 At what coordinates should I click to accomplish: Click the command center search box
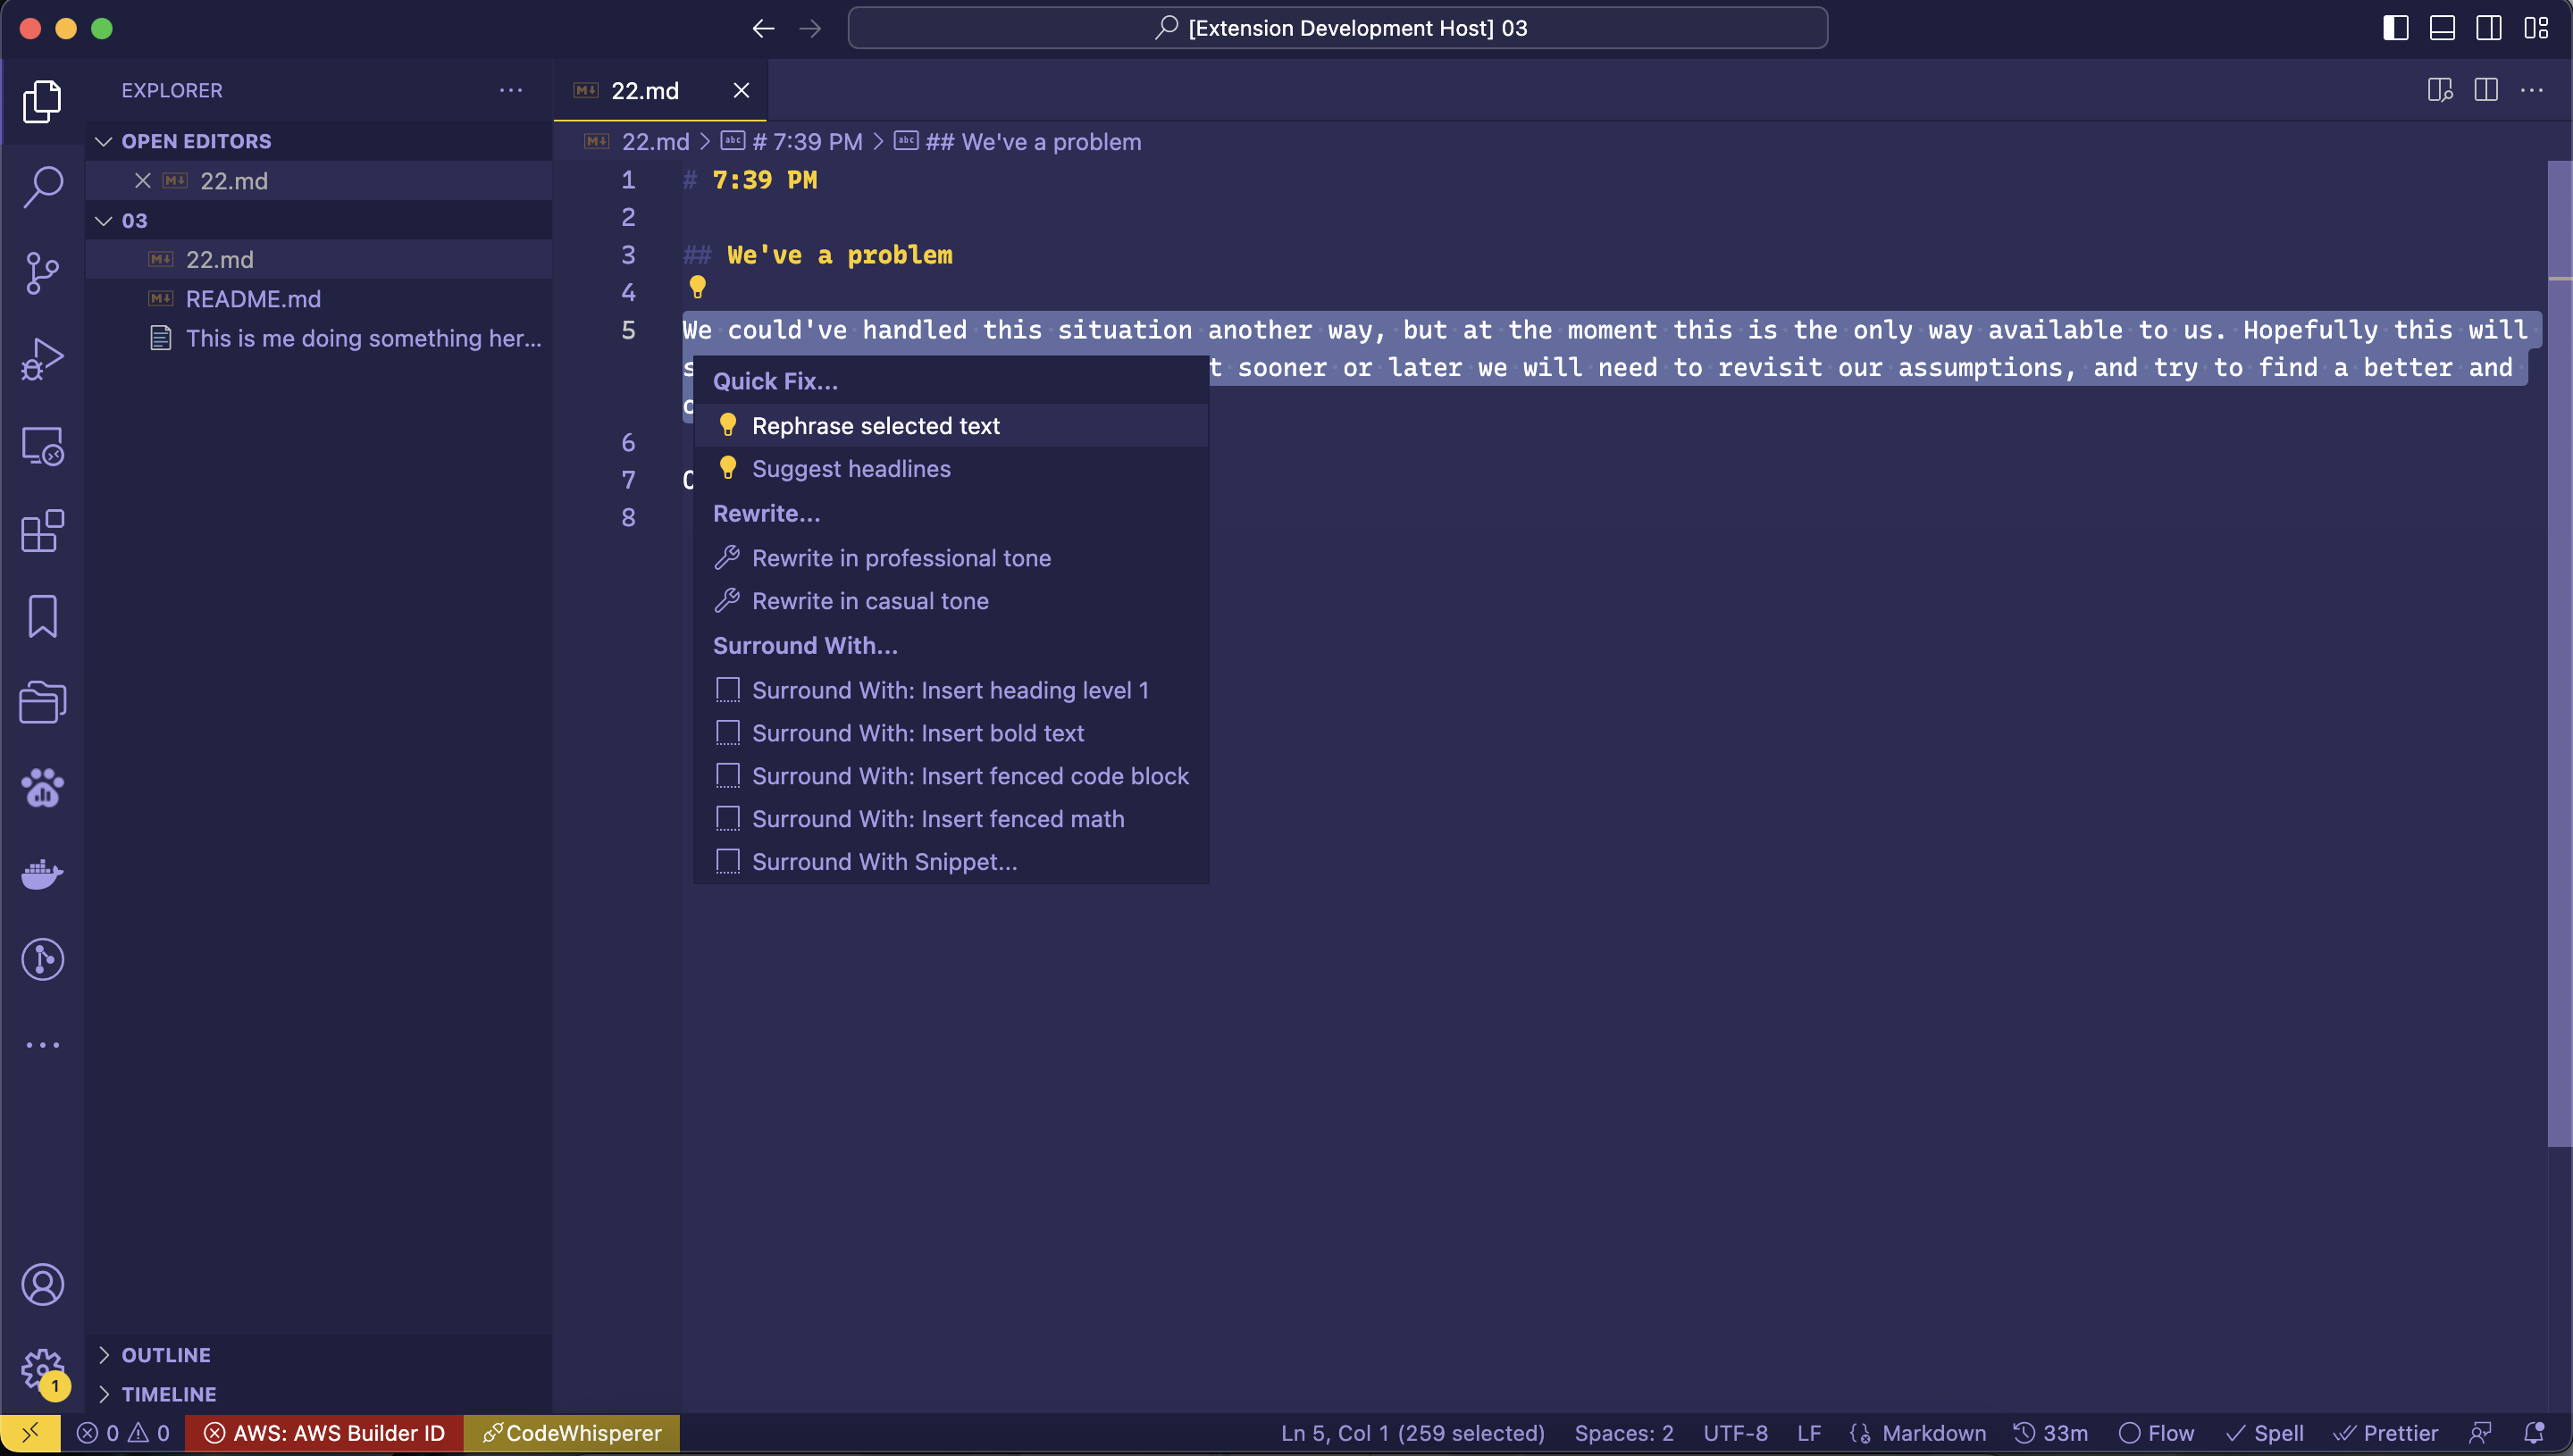pyautogui.click(x=1337, y=28)
